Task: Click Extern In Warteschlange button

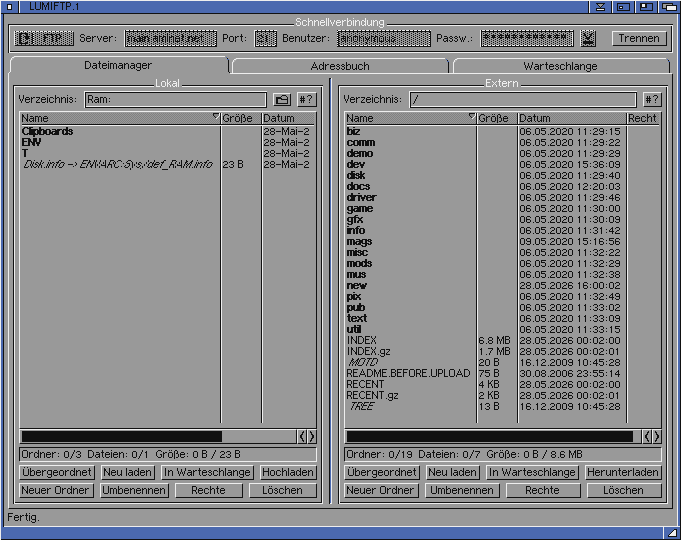Action: point(532,472)
